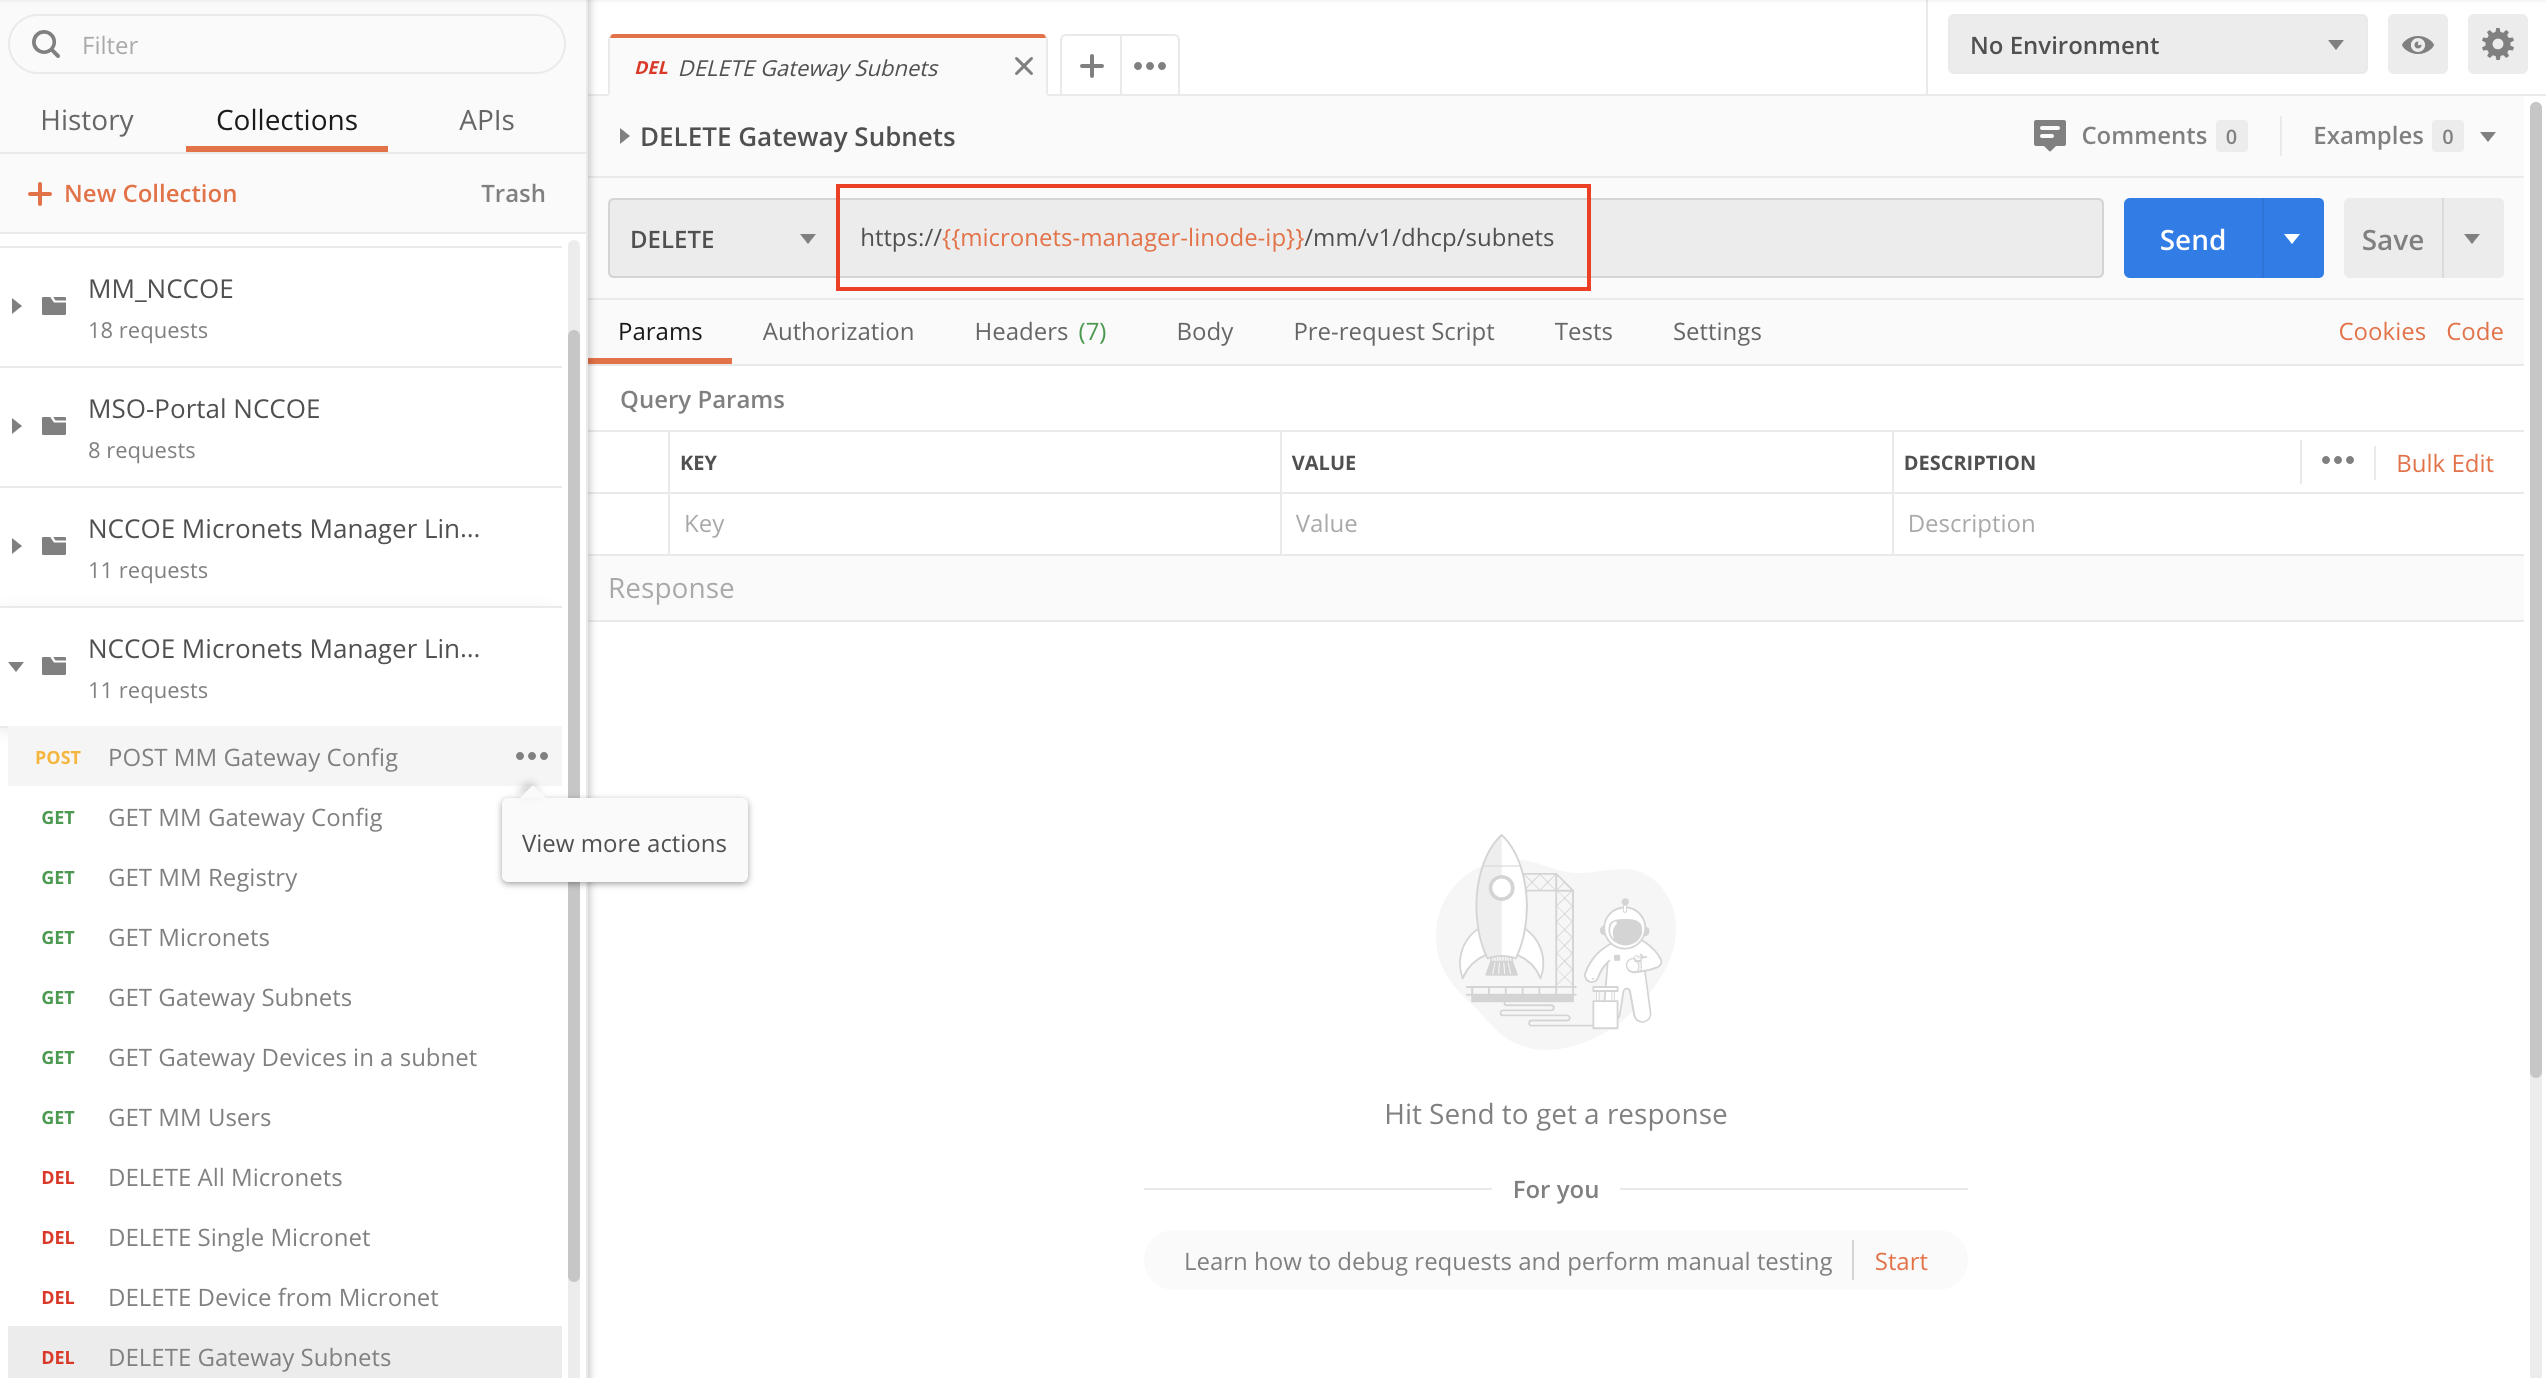Open the Save button dropdown arrow
Screen dimensions: 2546x1378
coord(2472,239)
